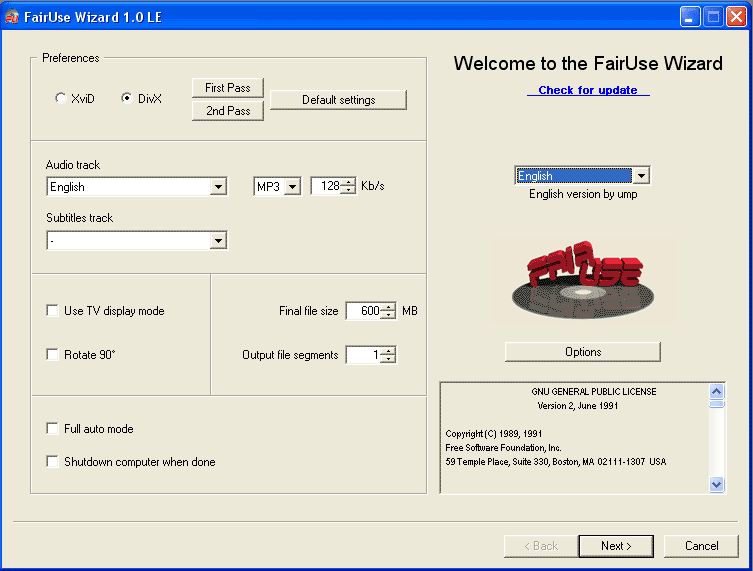Click the FairUse disc logo image
753x571 pixels.
(583, 281)
